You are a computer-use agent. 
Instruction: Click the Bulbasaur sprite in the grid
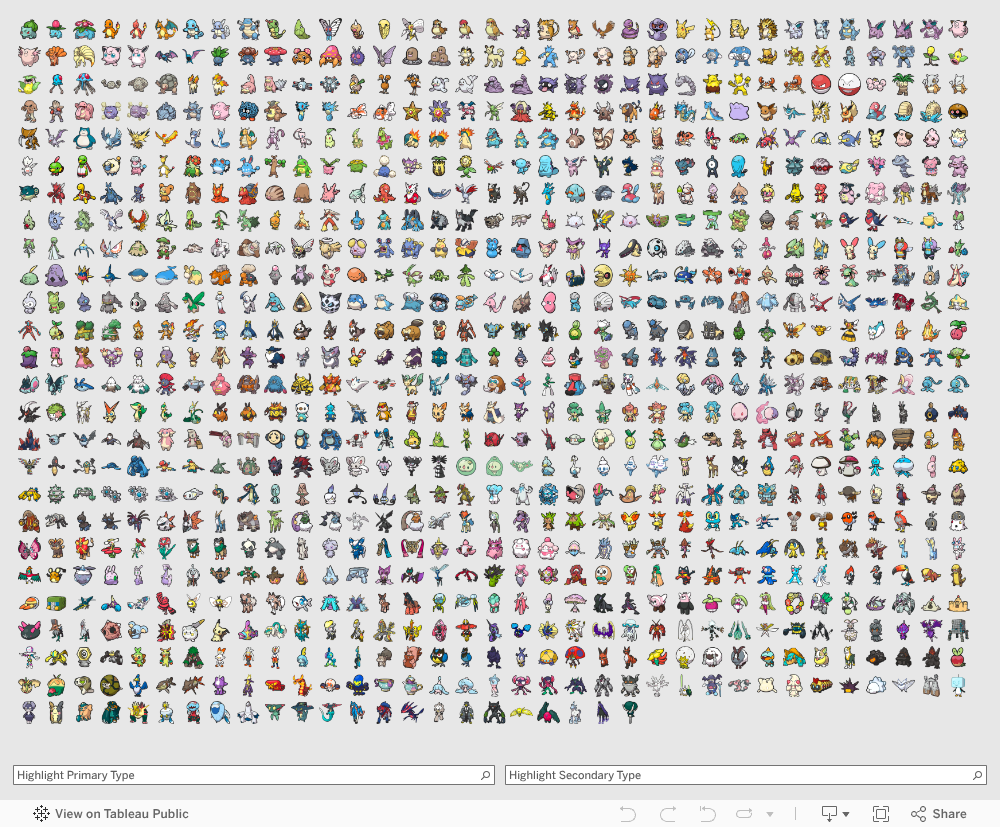29,27
